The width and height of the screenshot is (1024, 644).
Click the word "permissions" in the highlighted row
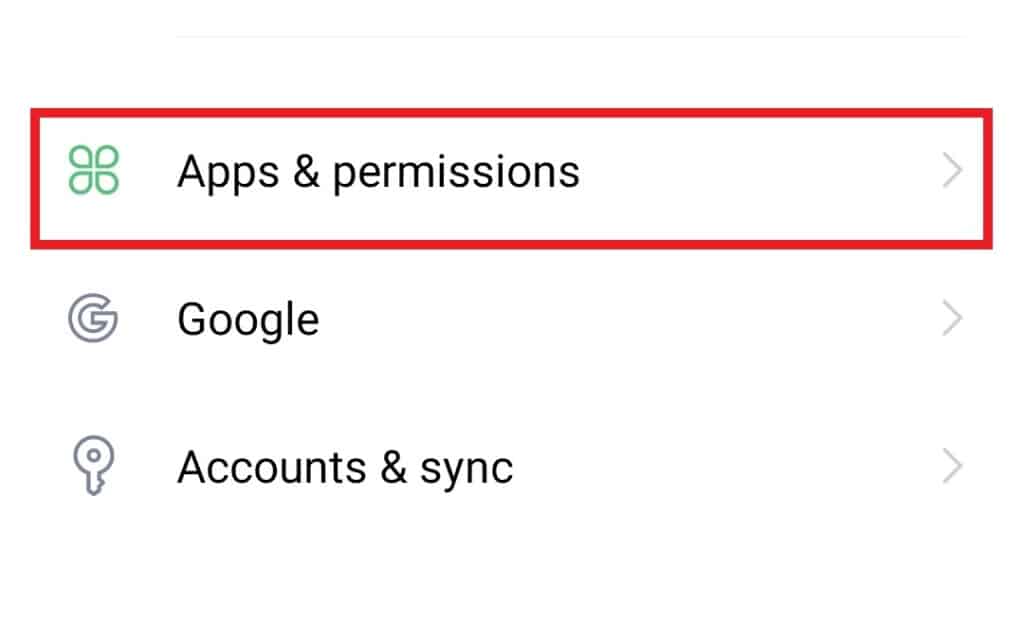point(456,174)
